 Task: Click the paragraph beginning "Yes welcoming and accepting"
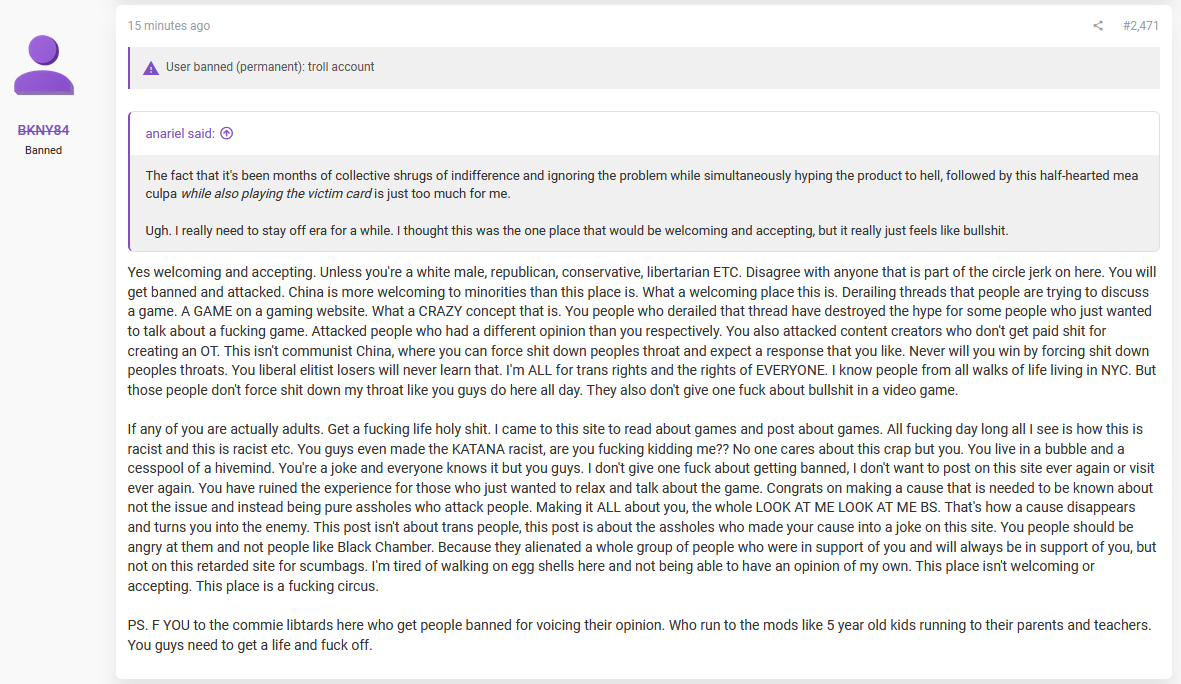point(642,331)
